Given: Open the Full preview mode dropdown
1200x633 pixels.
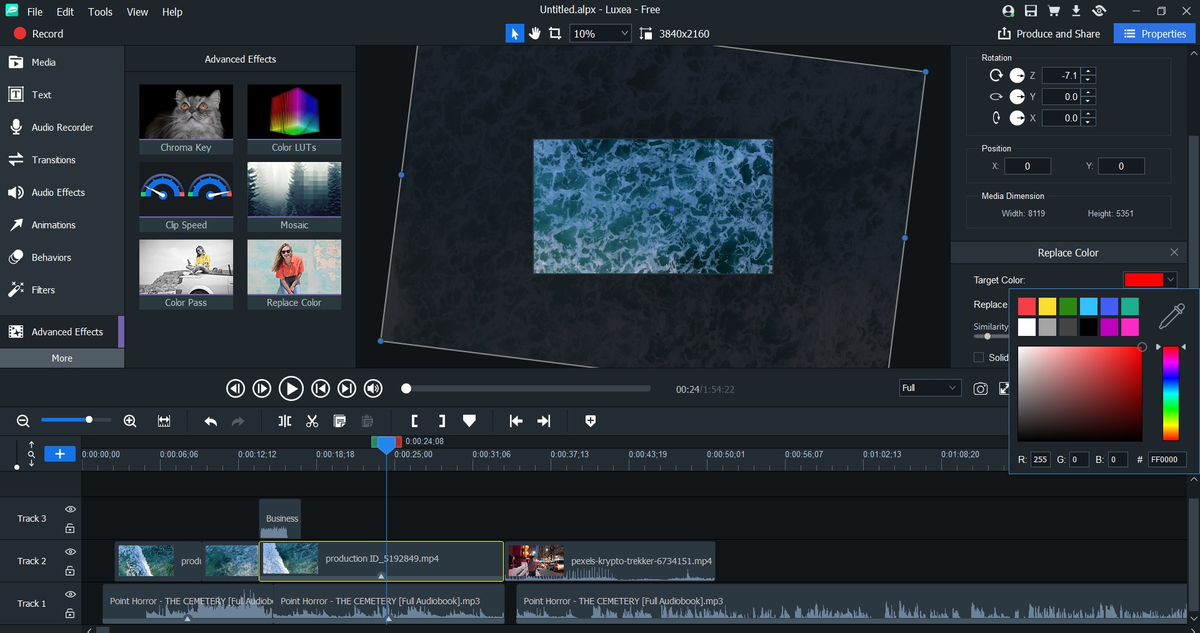Looking at the screenshot, I should pyautogui.click(x=929, y=388).
